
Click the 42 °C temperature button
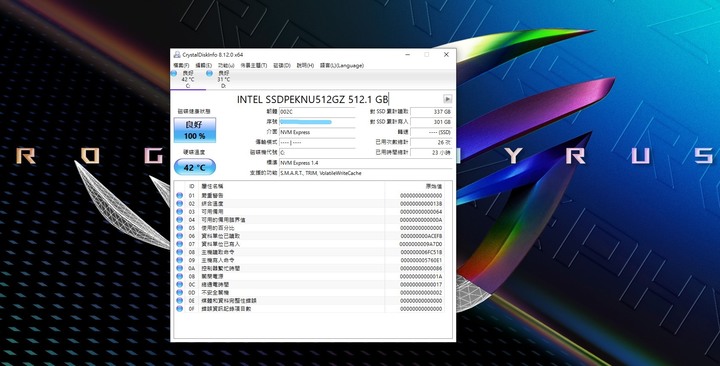coord(195,167)
